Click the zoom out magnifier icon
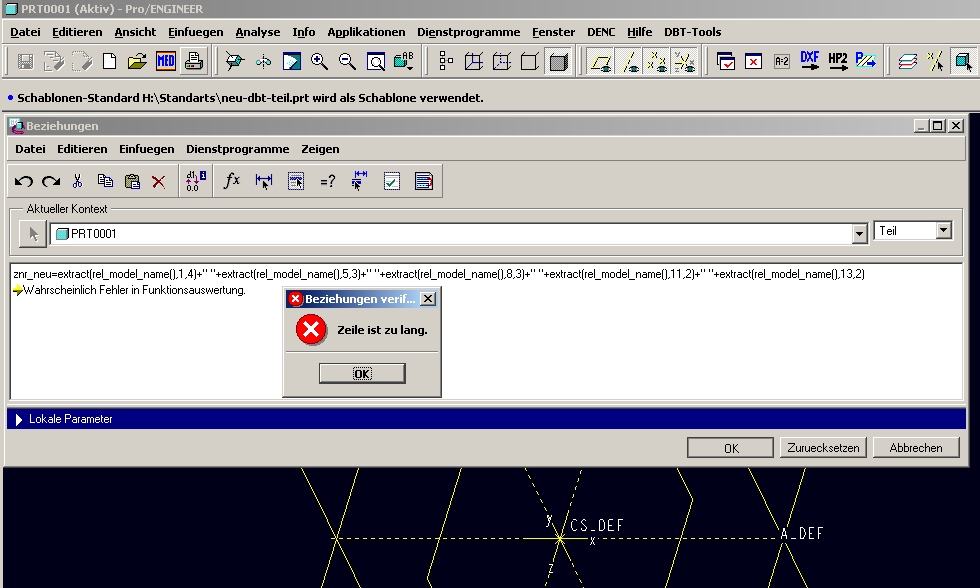This screenshot has height=588, width=980. (347, 61)
